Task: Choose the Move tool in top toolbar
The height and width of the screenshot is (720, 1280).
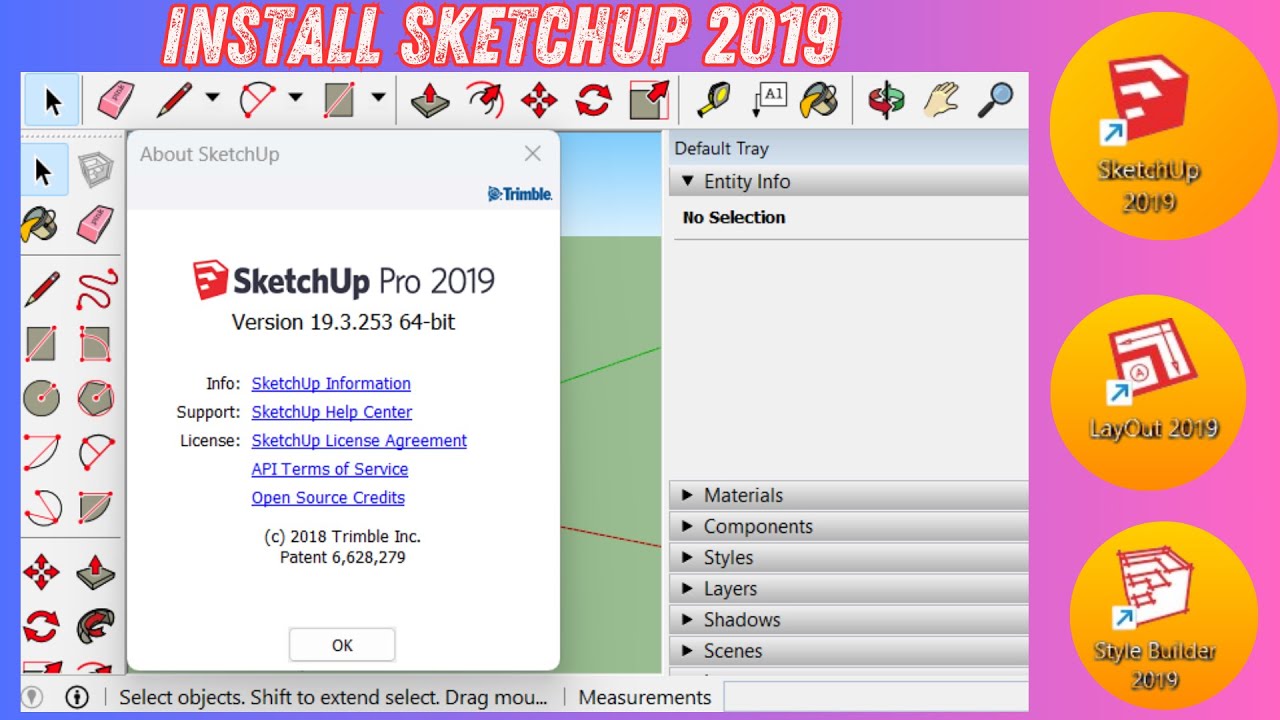Action: (540, 100)
